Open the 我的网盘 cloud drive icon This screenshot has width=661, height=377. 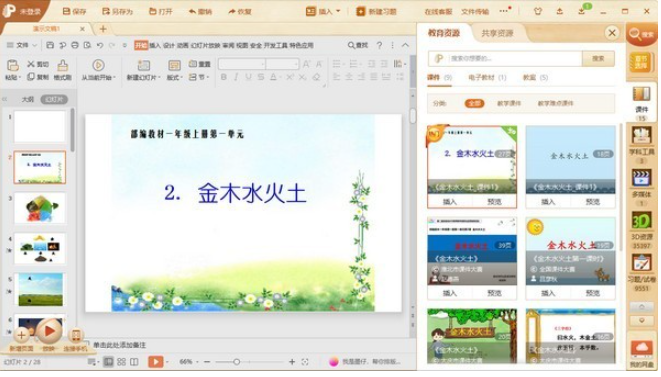[641, 349]
